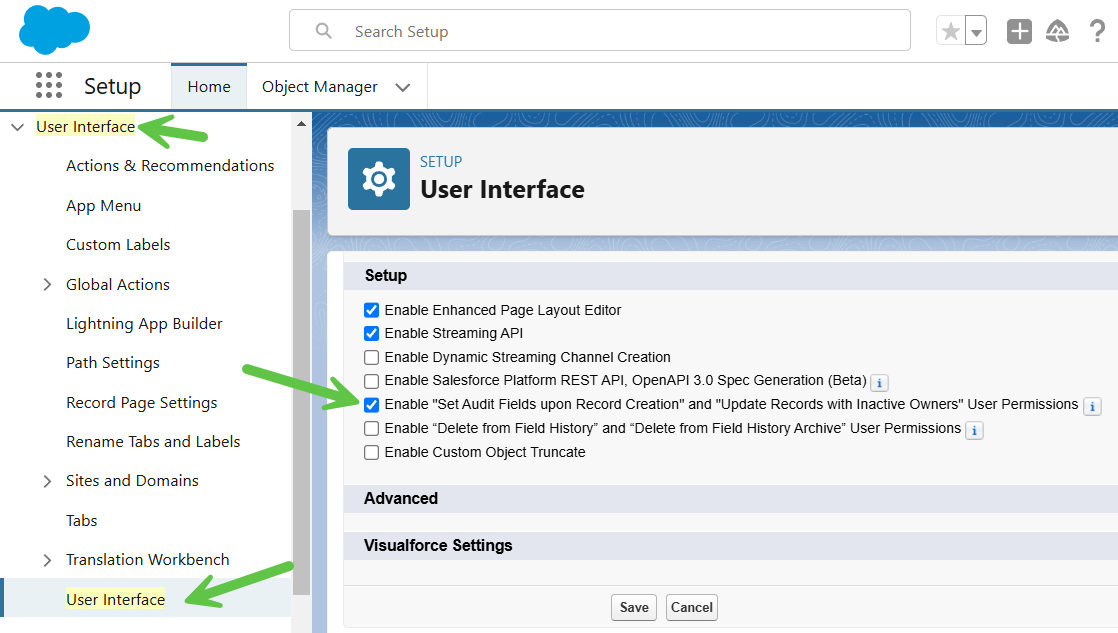
Task: Open Lightning App Builder in sidebar
Action: click(144, 324)
